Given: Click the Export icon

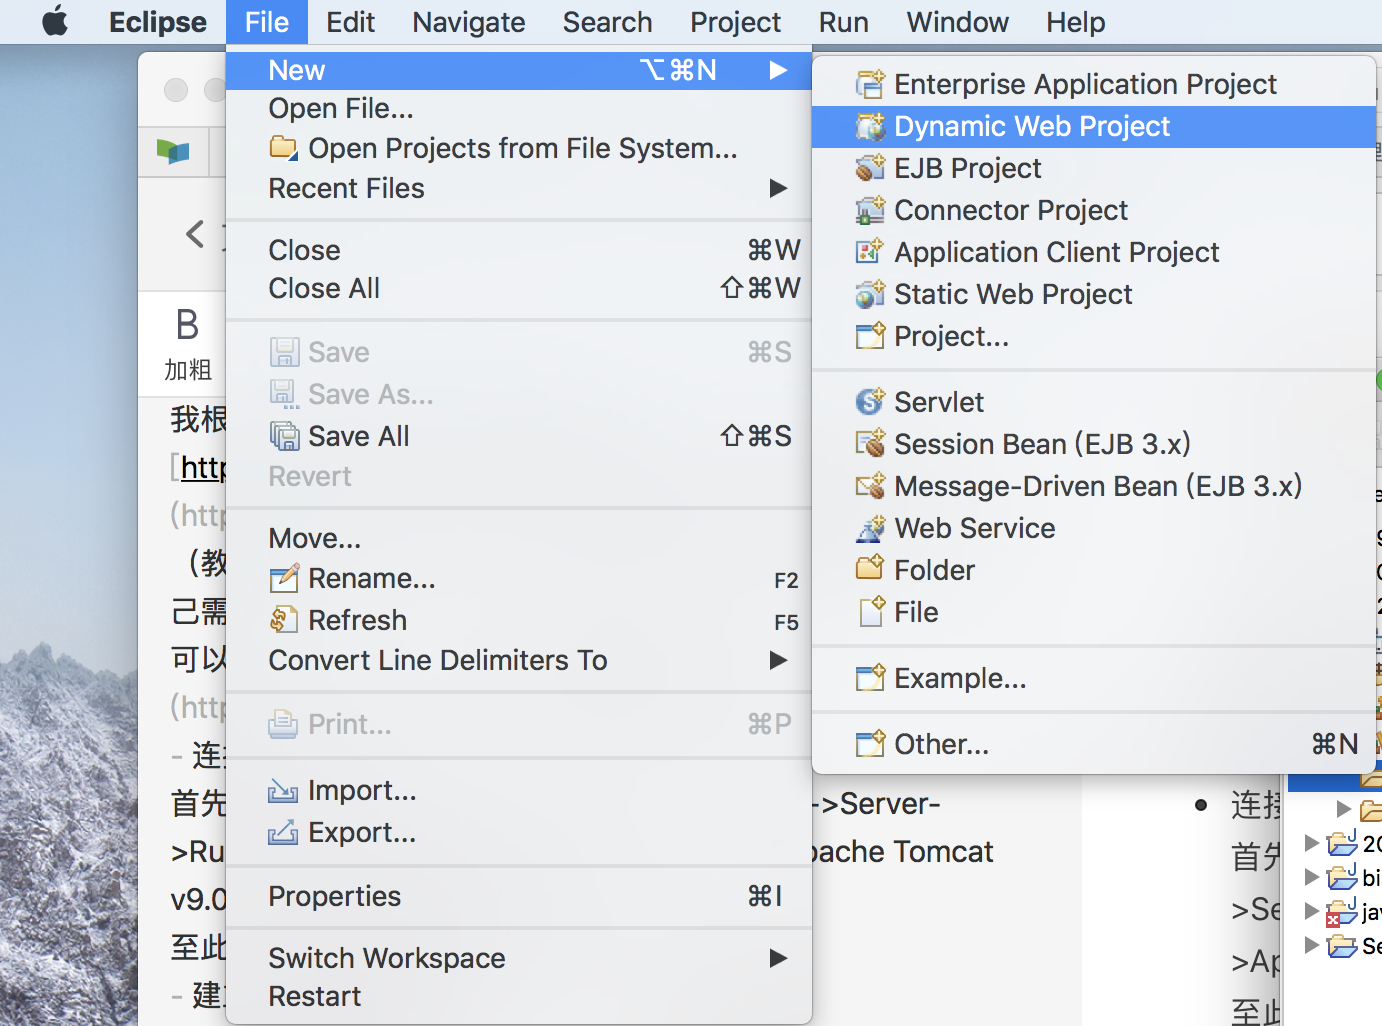Looking at the screenshot, I should (283, 832).
